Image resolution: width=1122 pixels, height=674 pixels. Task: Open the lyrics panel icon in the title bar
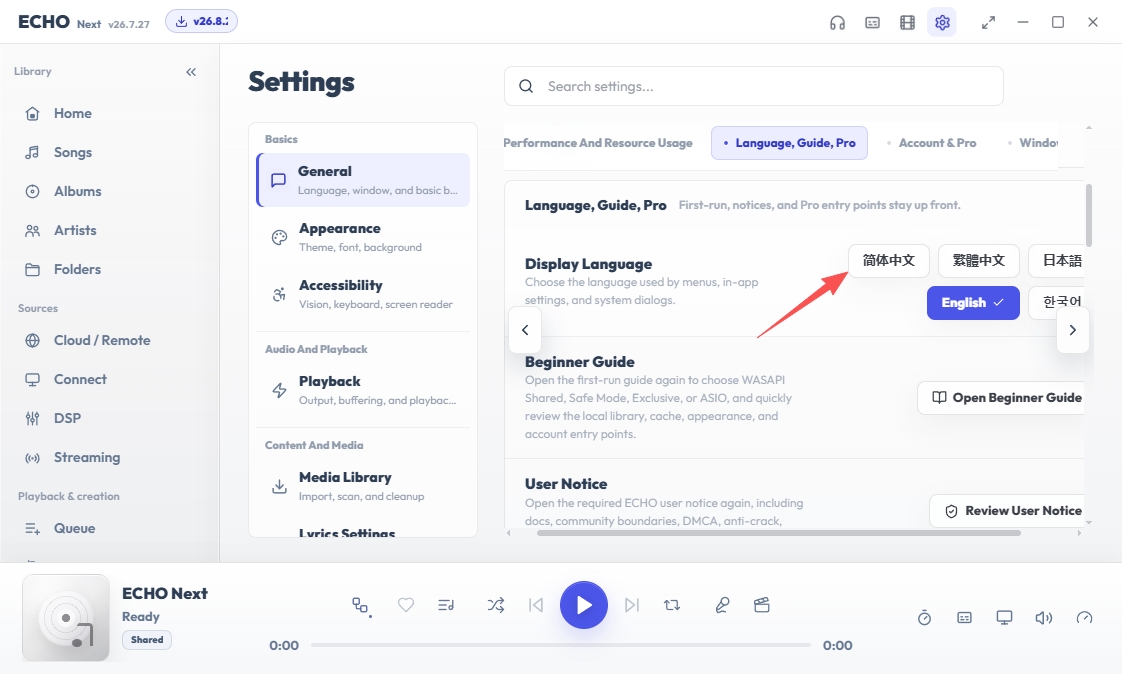pos(872,23)
